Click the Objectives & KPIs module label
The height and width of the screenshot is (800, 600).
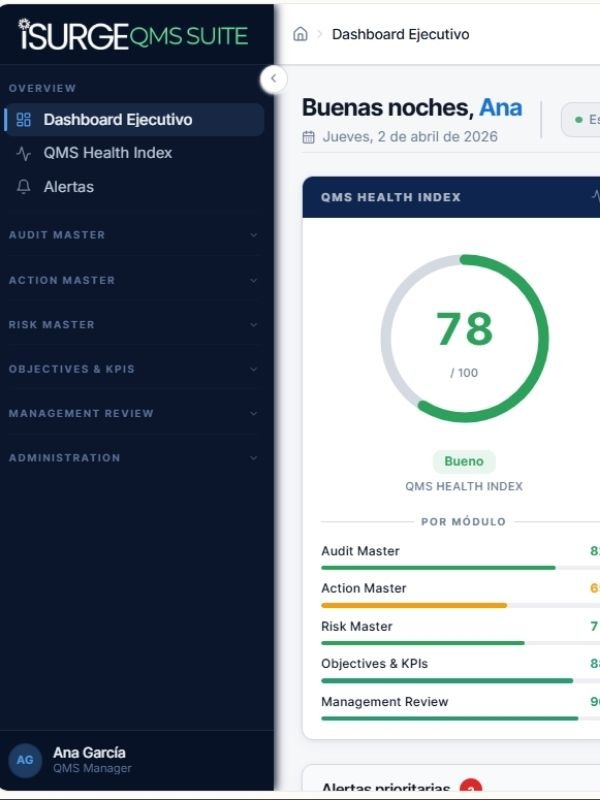(x=374, y=664)
